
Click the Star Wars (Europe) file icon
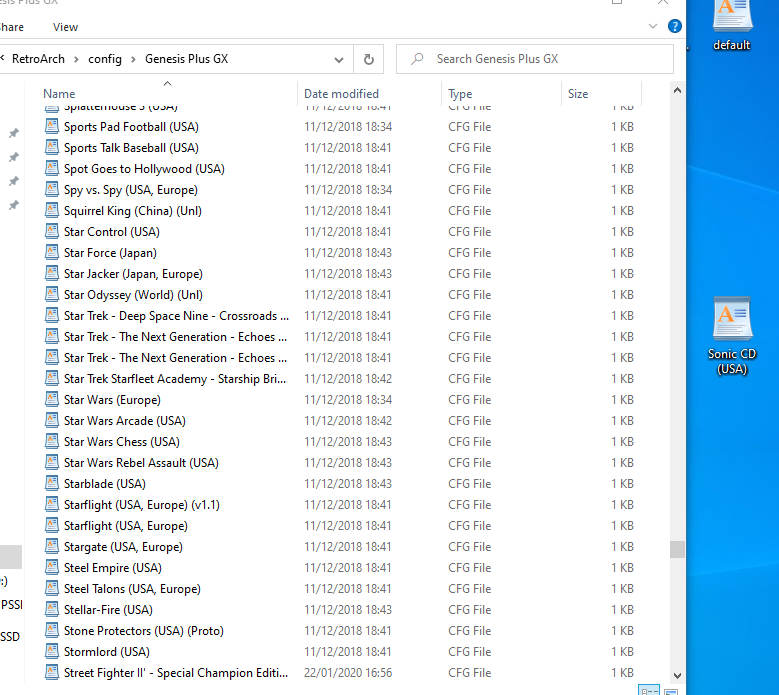tap(52, 399)
